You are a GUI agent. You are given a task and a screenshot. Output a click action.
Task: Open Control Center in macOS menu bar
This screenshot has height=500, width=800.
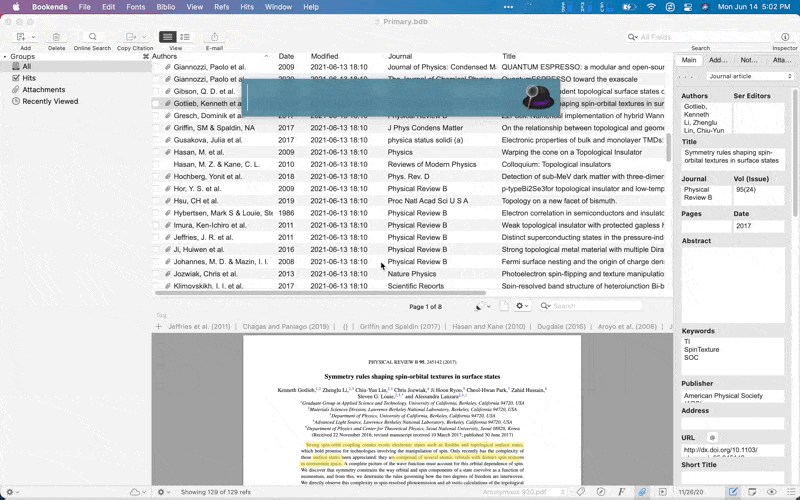coord(688,7)
